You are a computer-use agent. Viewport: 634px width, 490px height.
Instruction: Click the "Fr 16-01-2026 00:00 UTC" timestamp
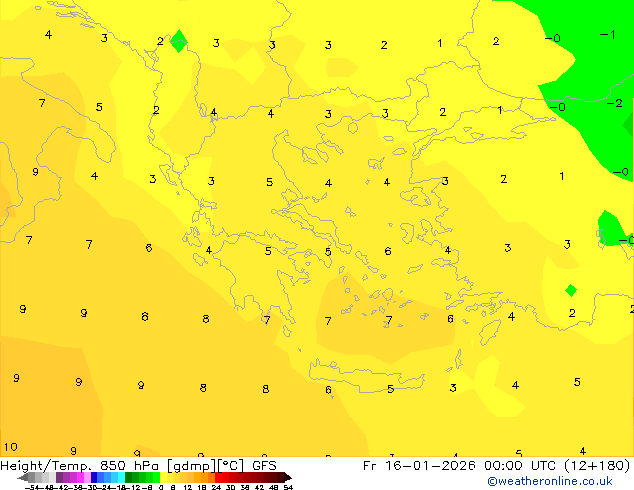461,466
